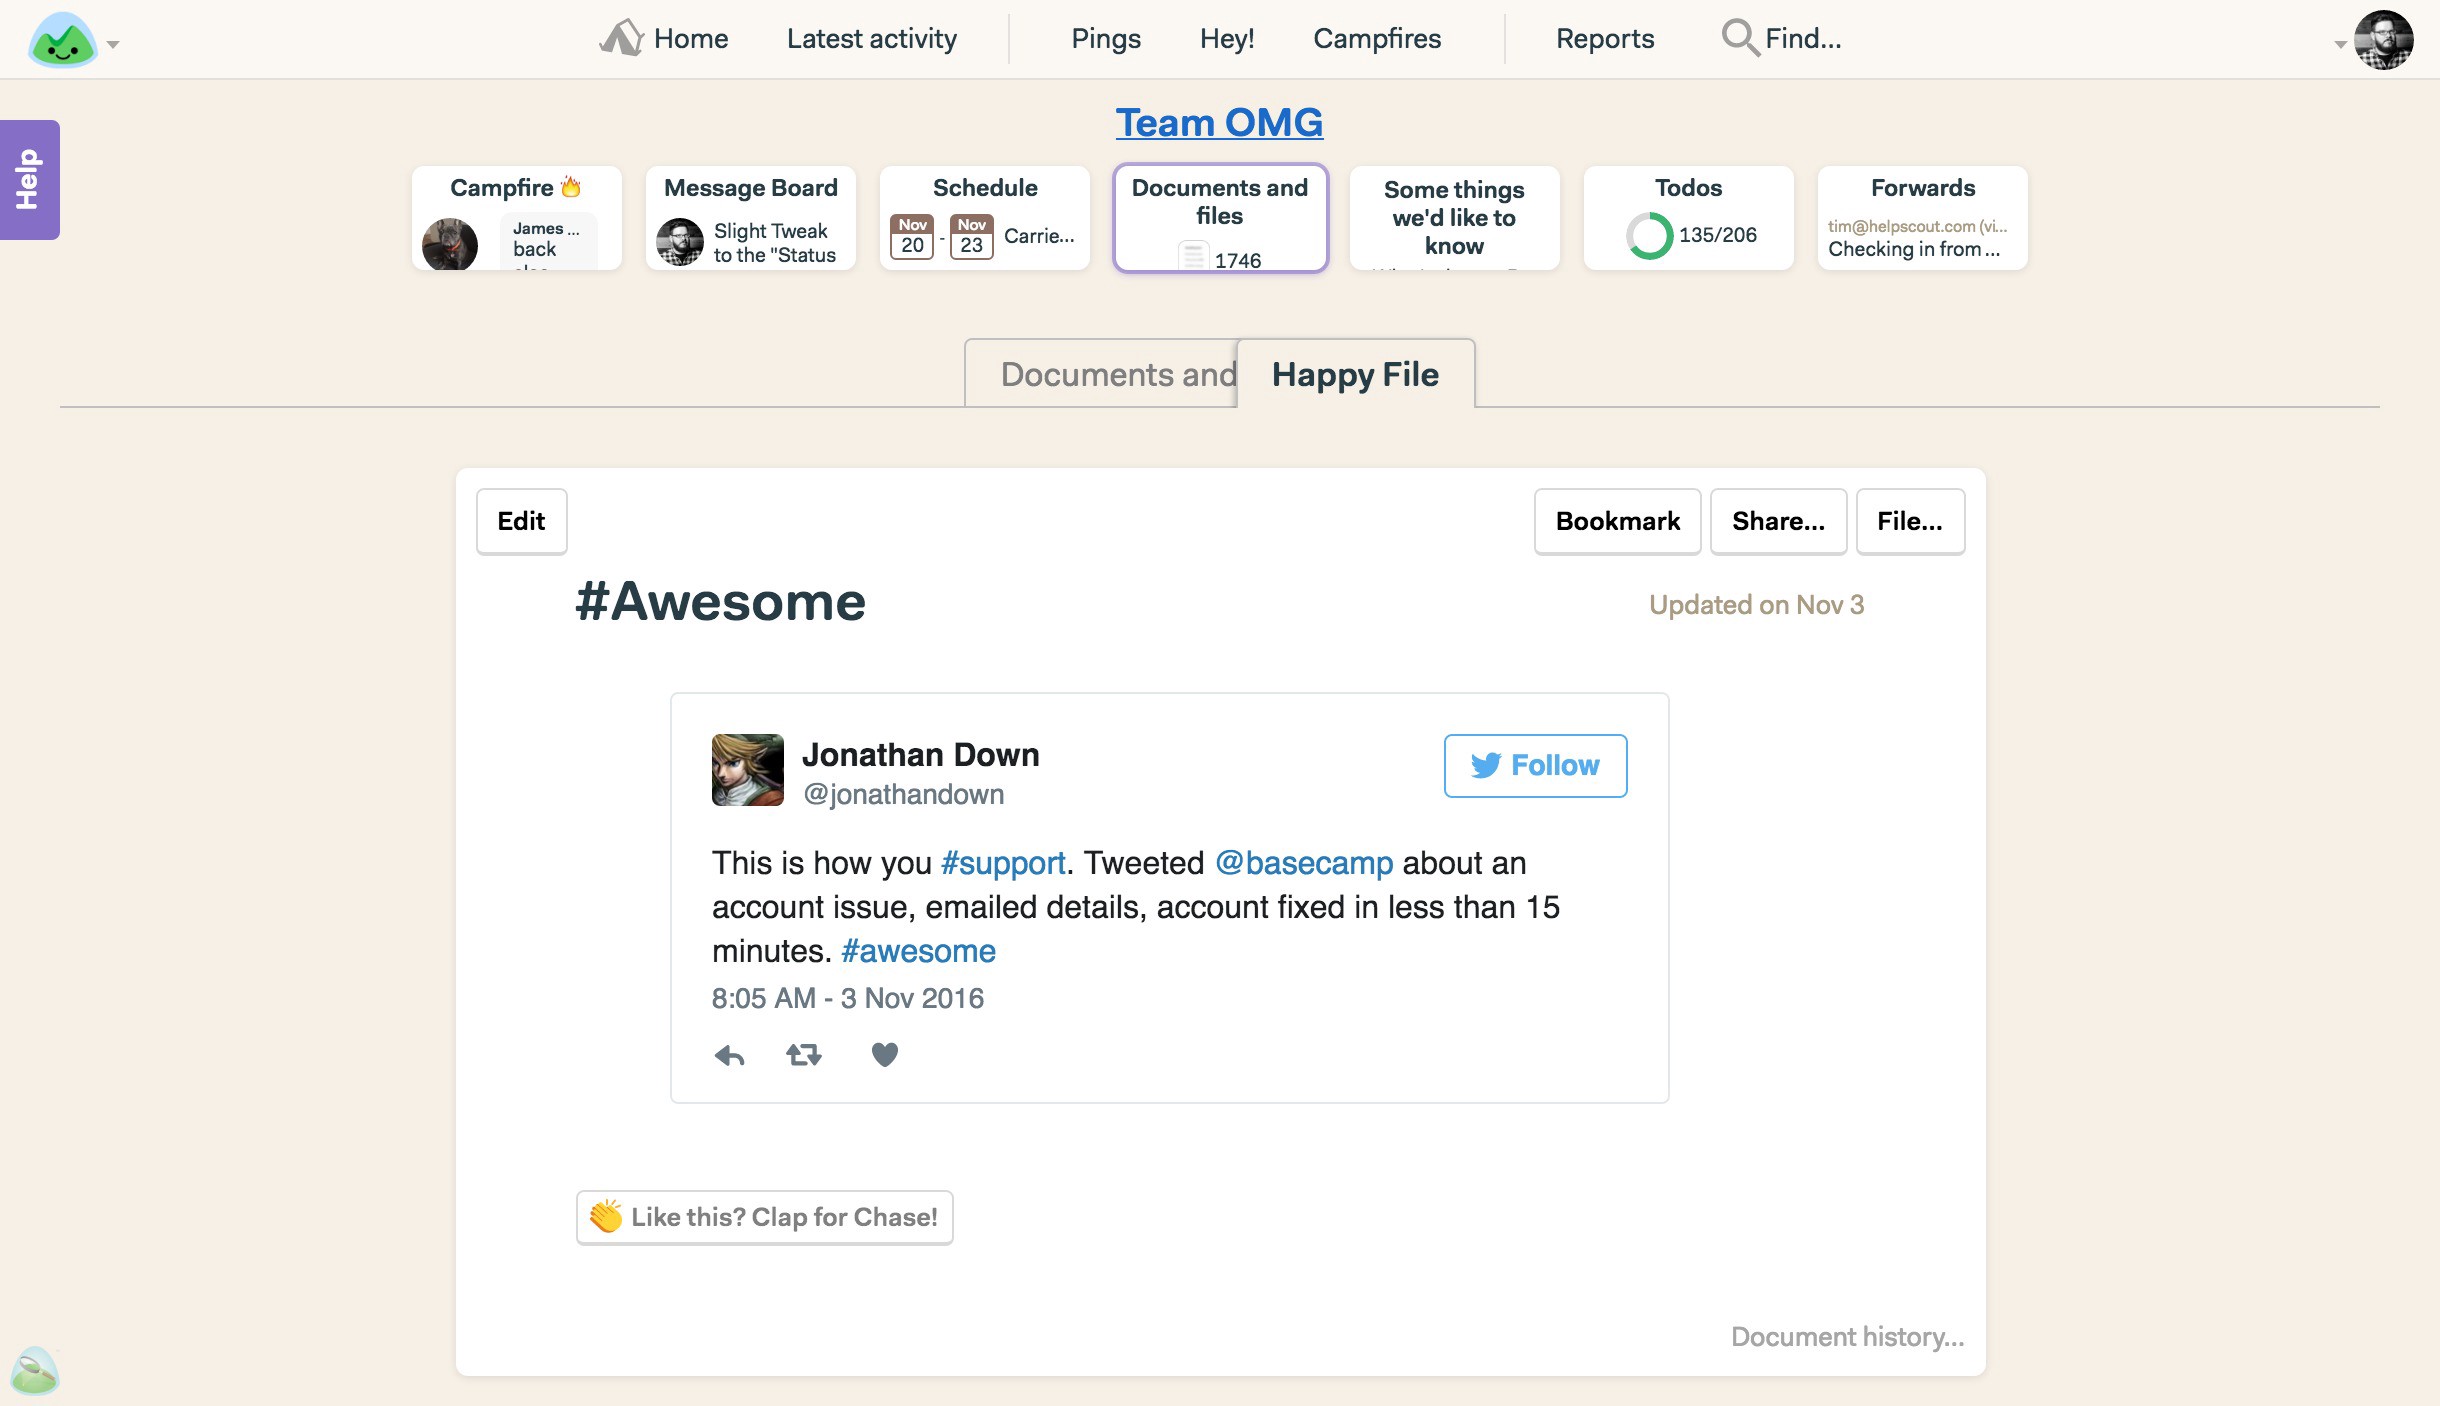Click Slight Tweak to the Status text
2440x1406 pixels.
pos(774,243)
